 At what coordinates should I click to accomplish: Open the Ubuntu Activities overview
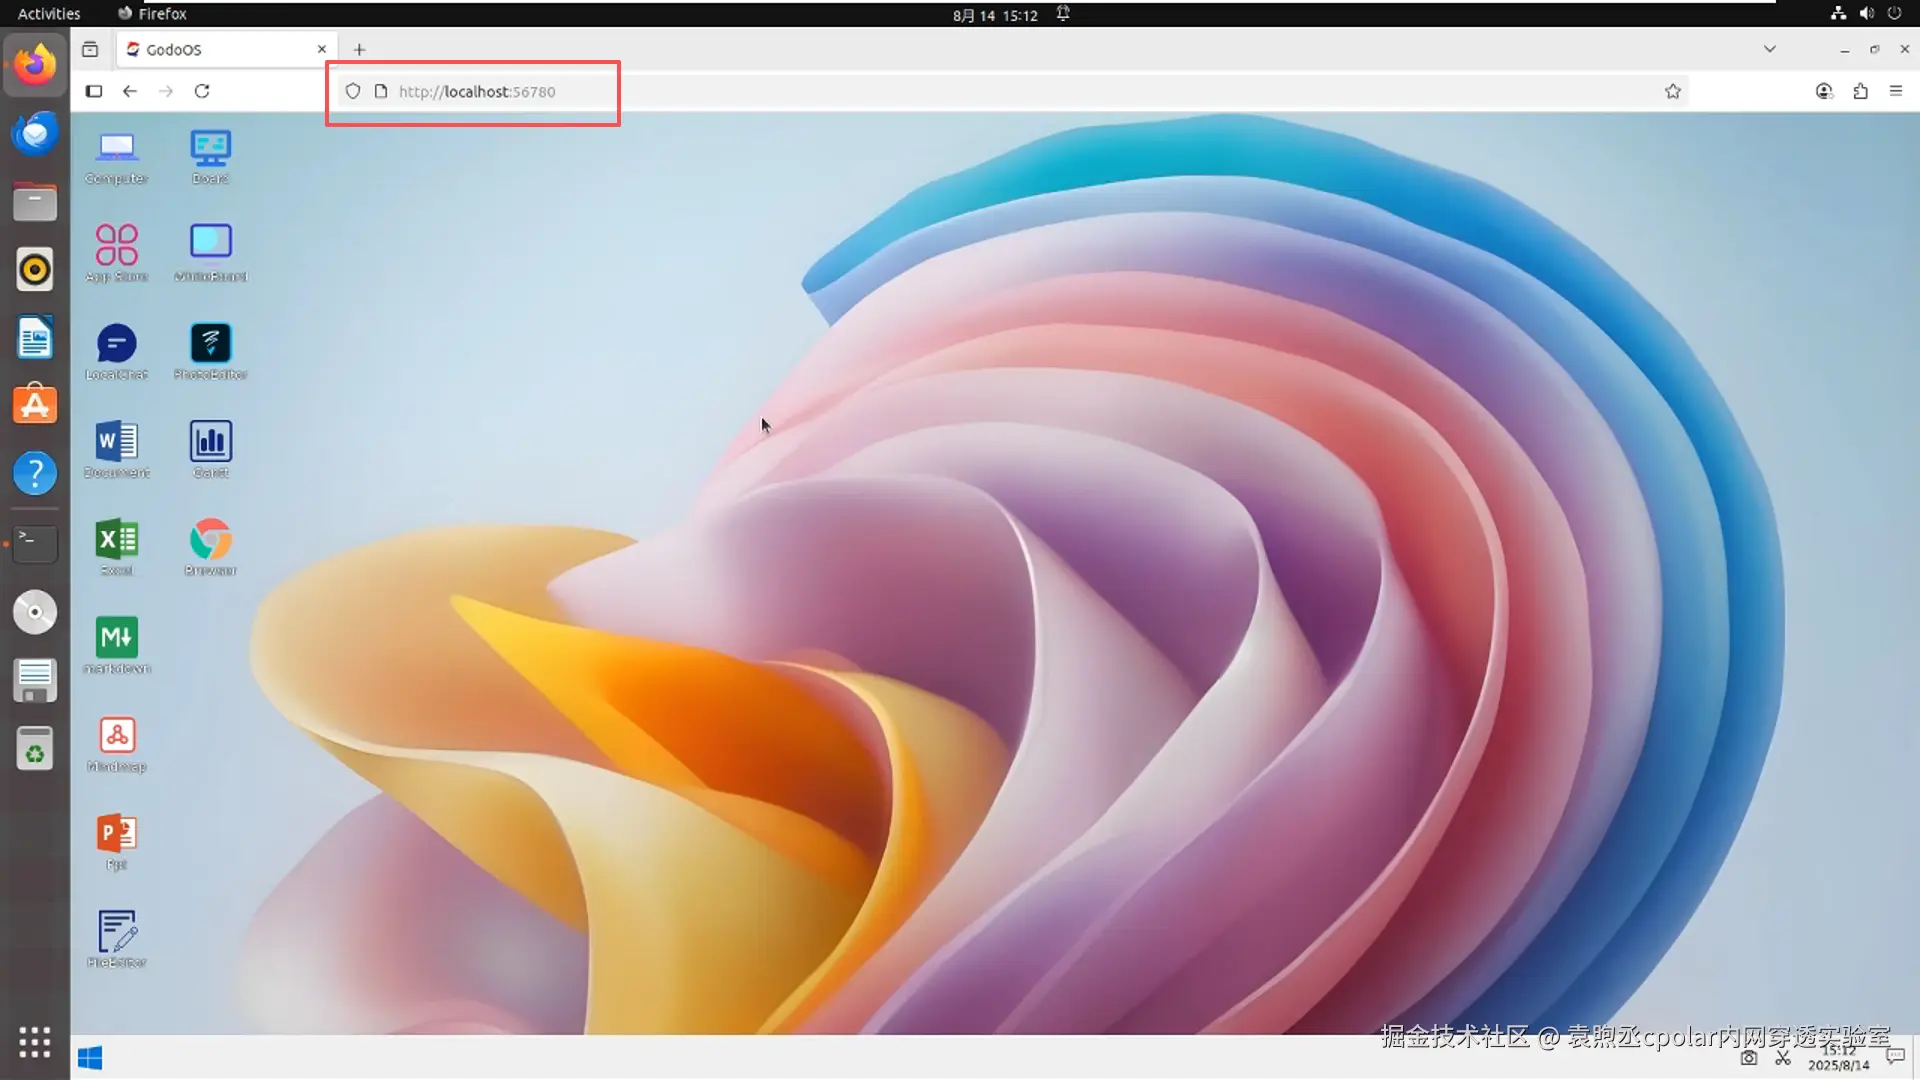[49, 13]
